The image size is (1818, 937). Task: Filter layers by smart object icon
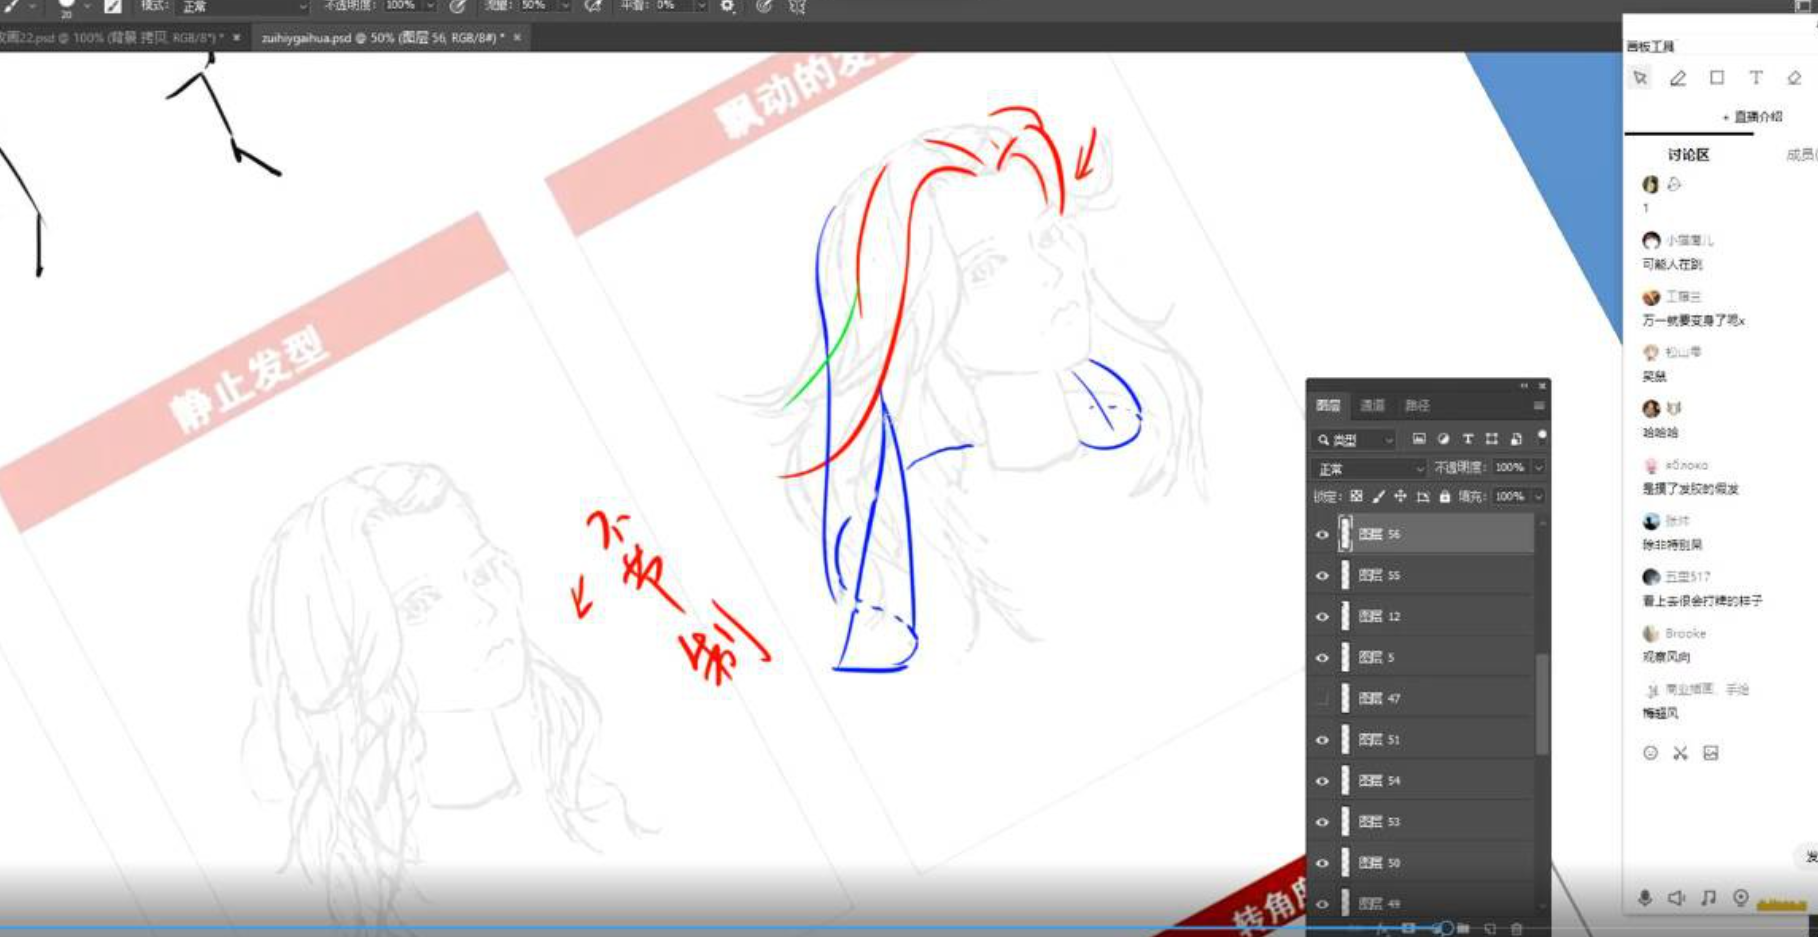1516,439
